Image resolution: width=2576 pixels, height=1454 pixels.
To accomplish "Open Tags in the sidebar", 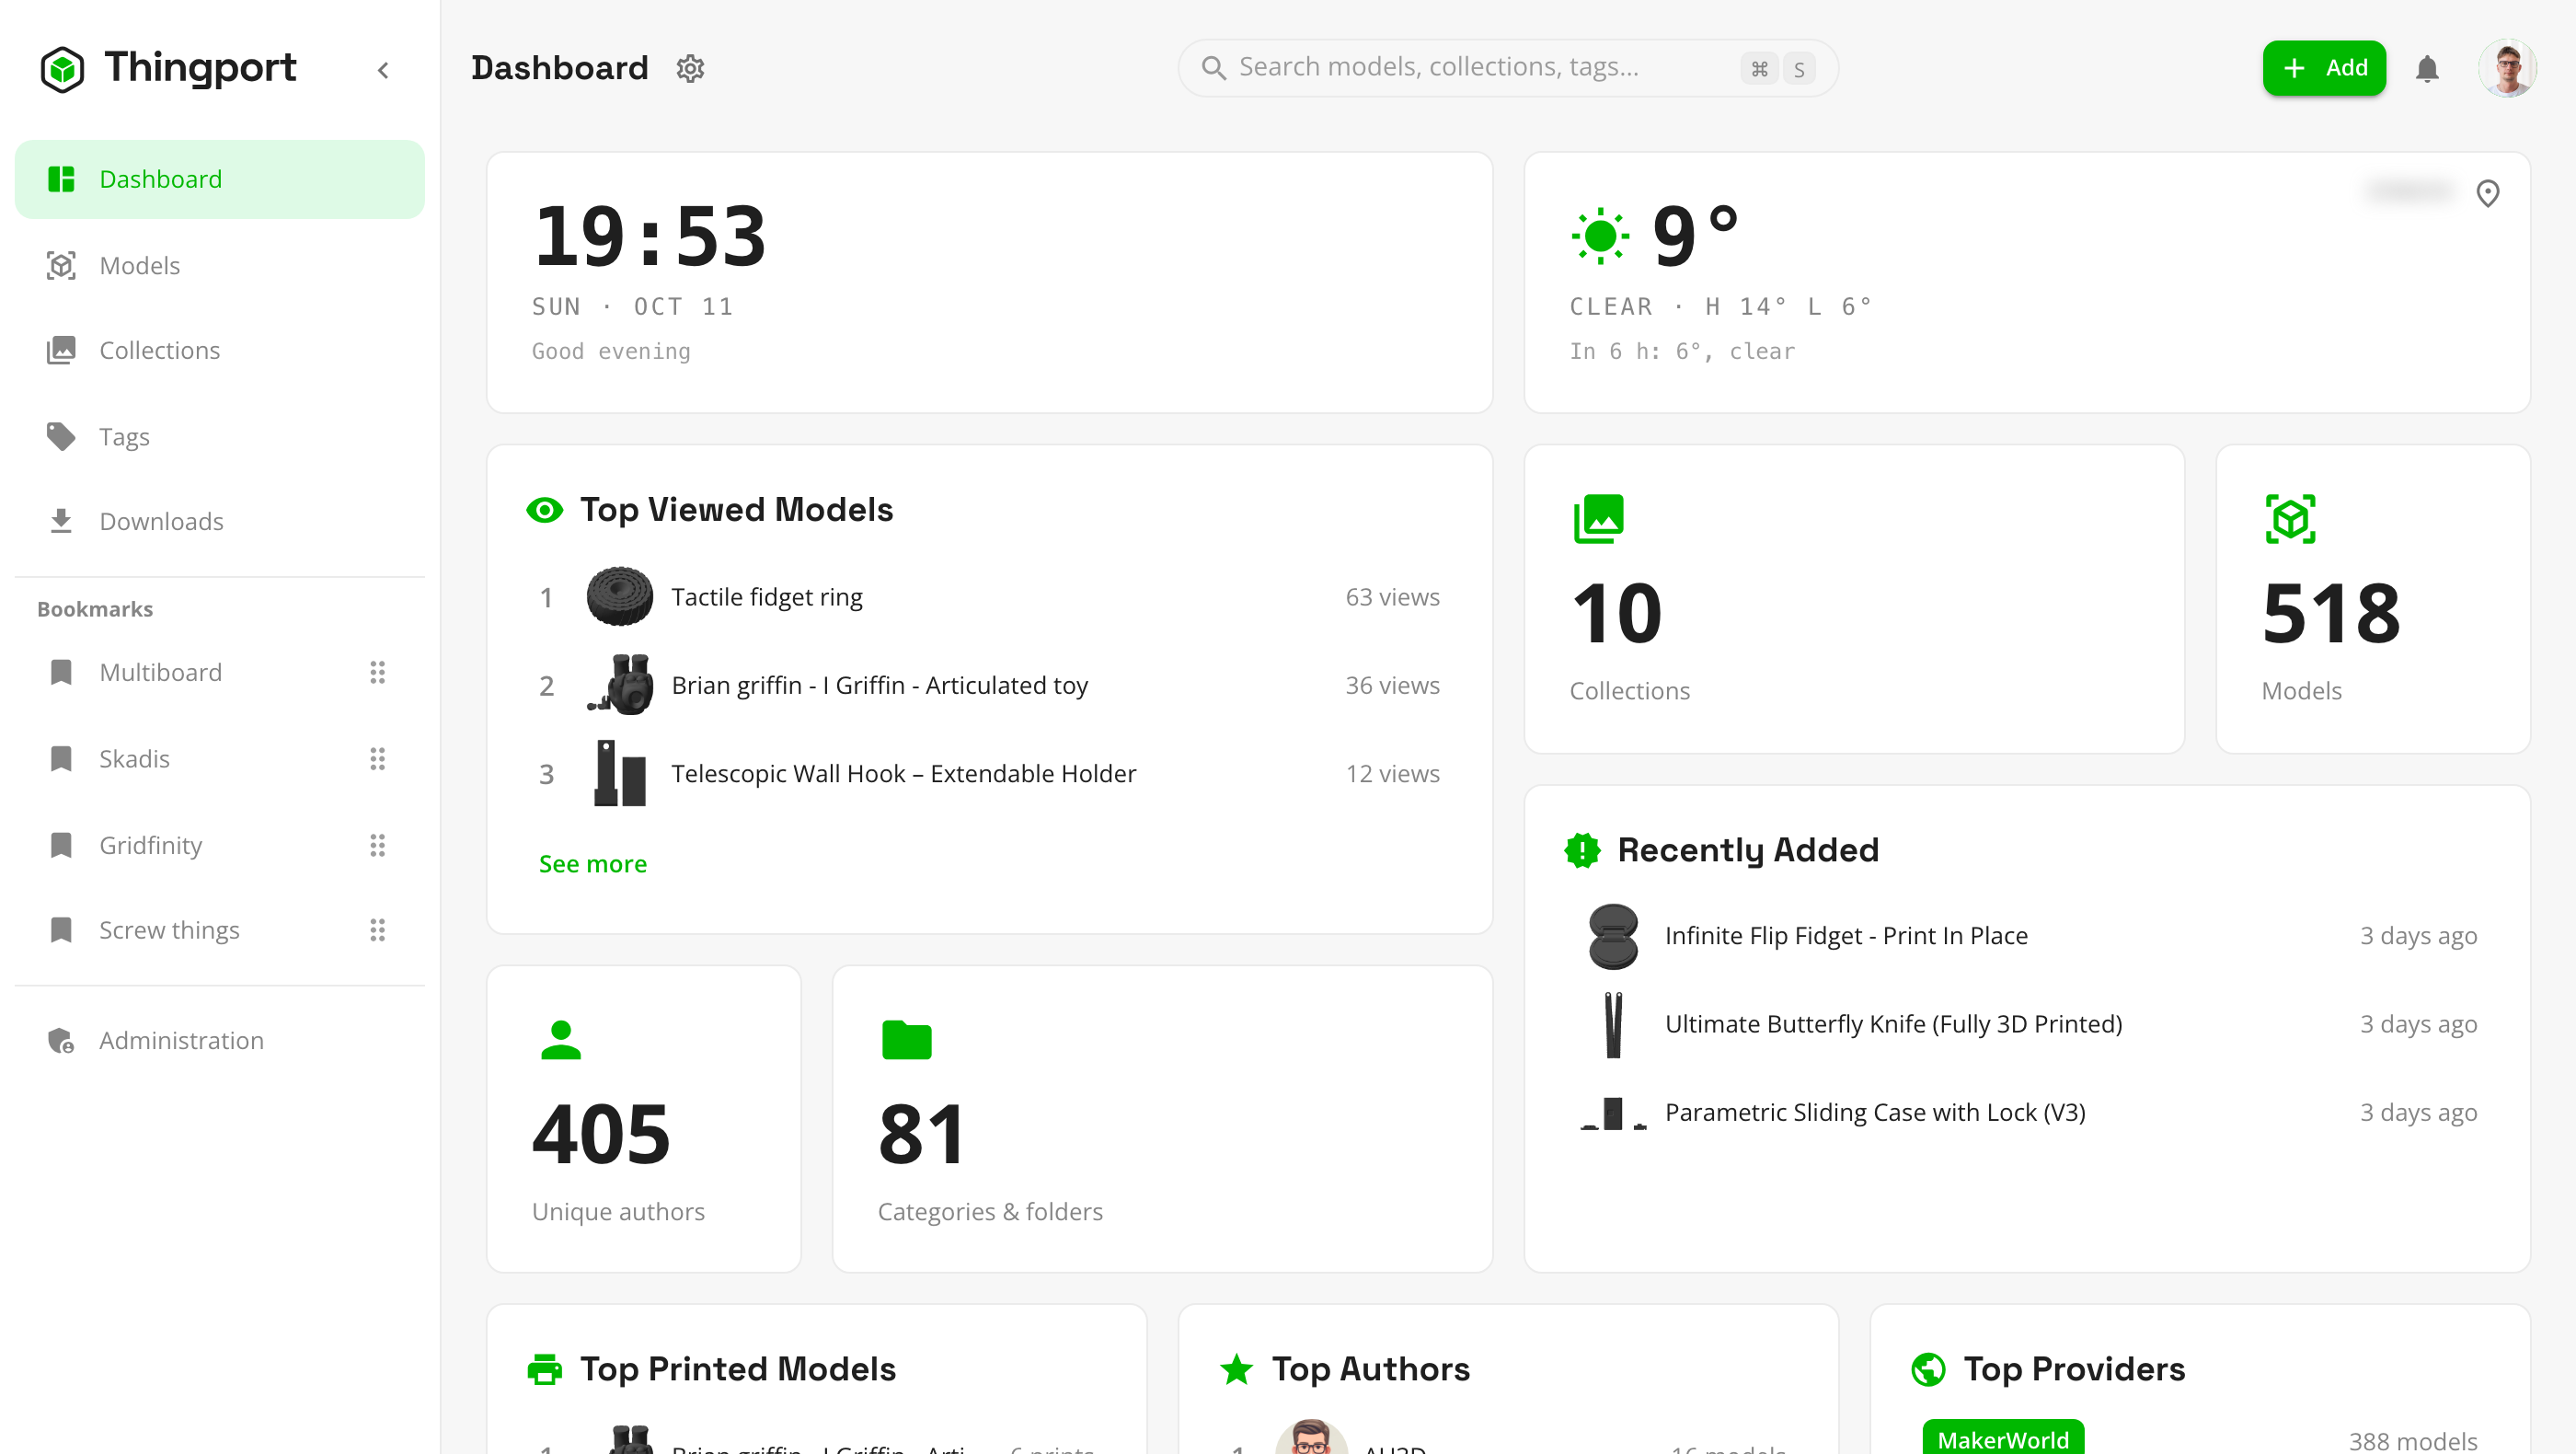I will [x=219, y=436].
